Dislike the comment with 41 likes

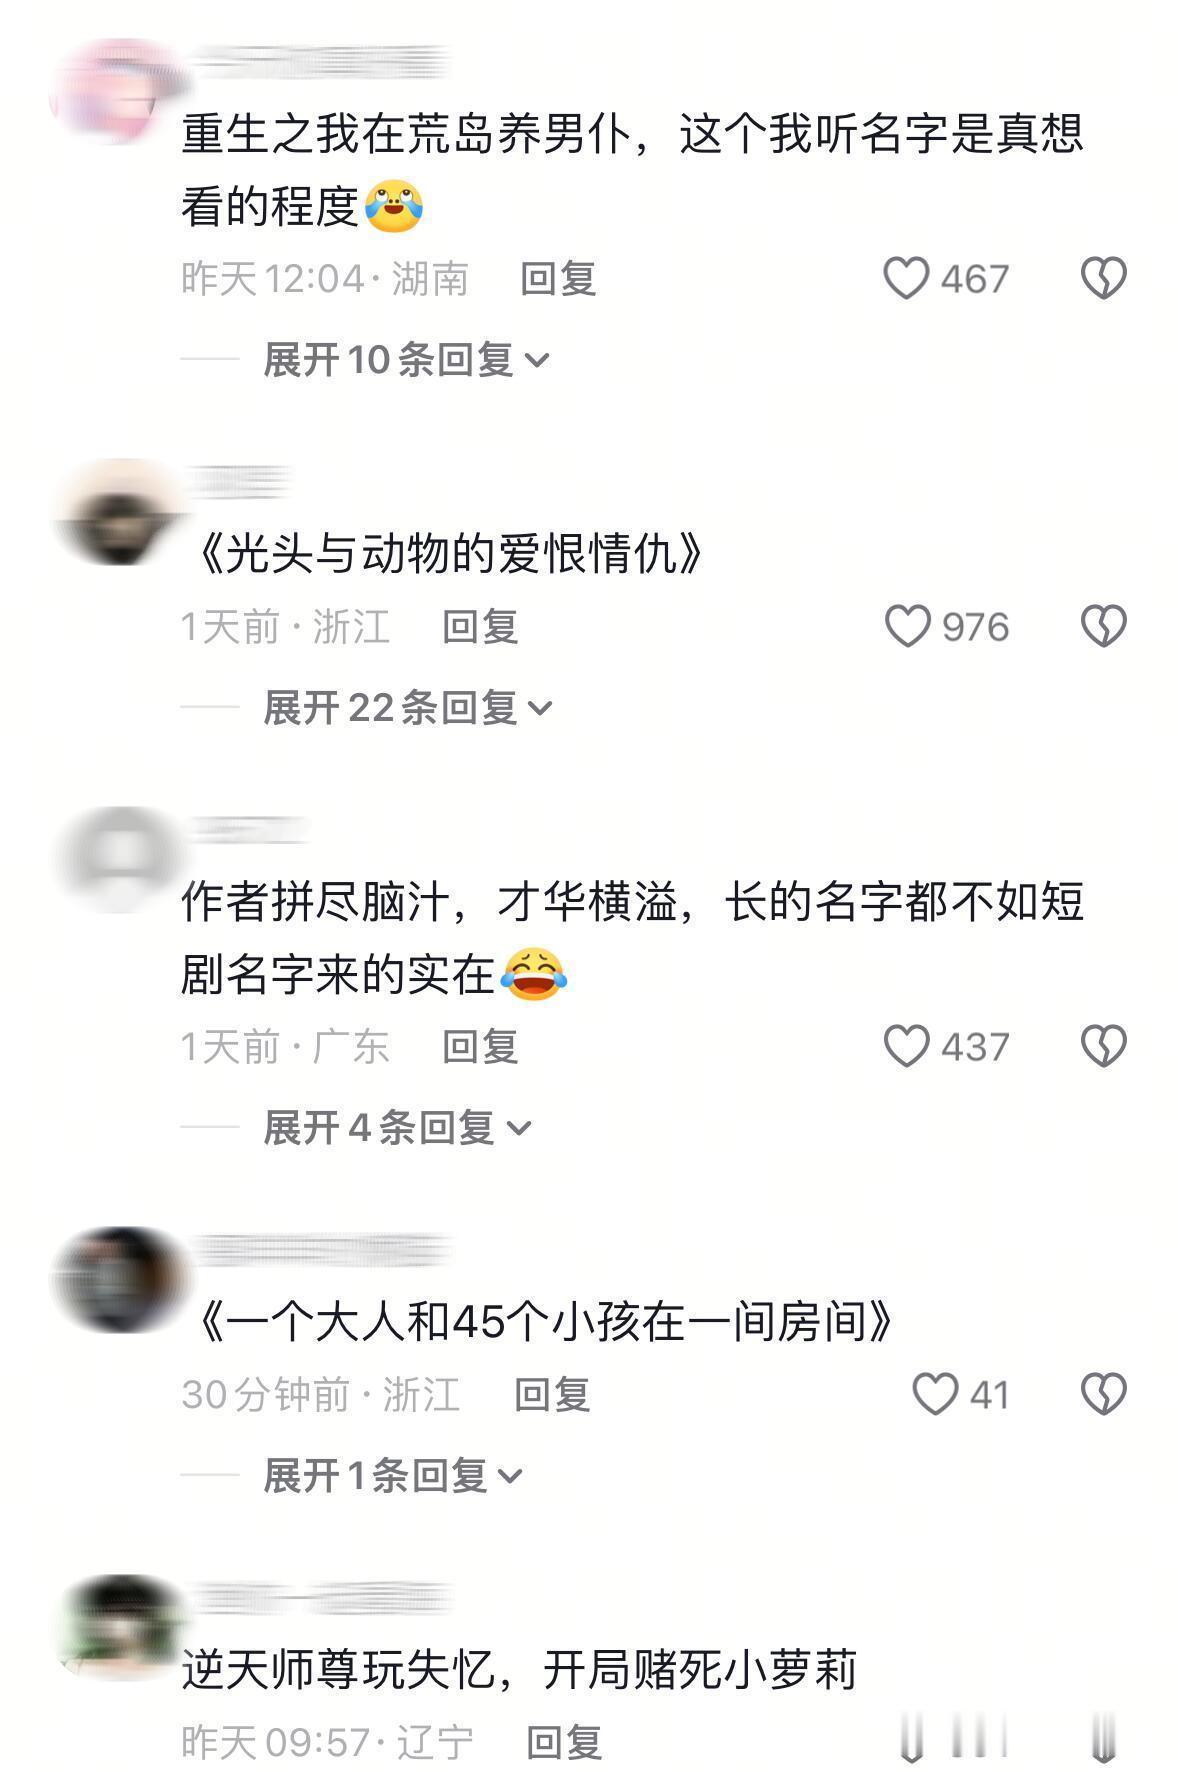tap(1104, 1394)
